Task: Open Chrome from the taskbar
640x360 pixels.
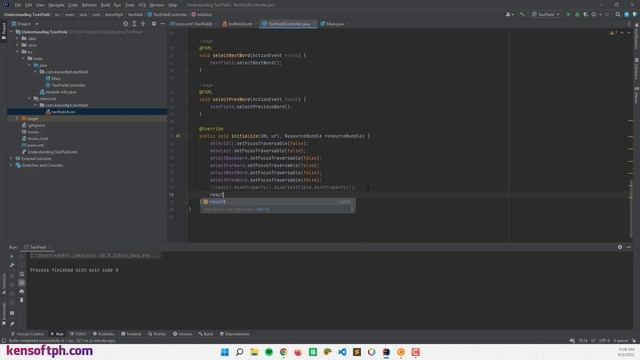Action: tap(283, 352)
